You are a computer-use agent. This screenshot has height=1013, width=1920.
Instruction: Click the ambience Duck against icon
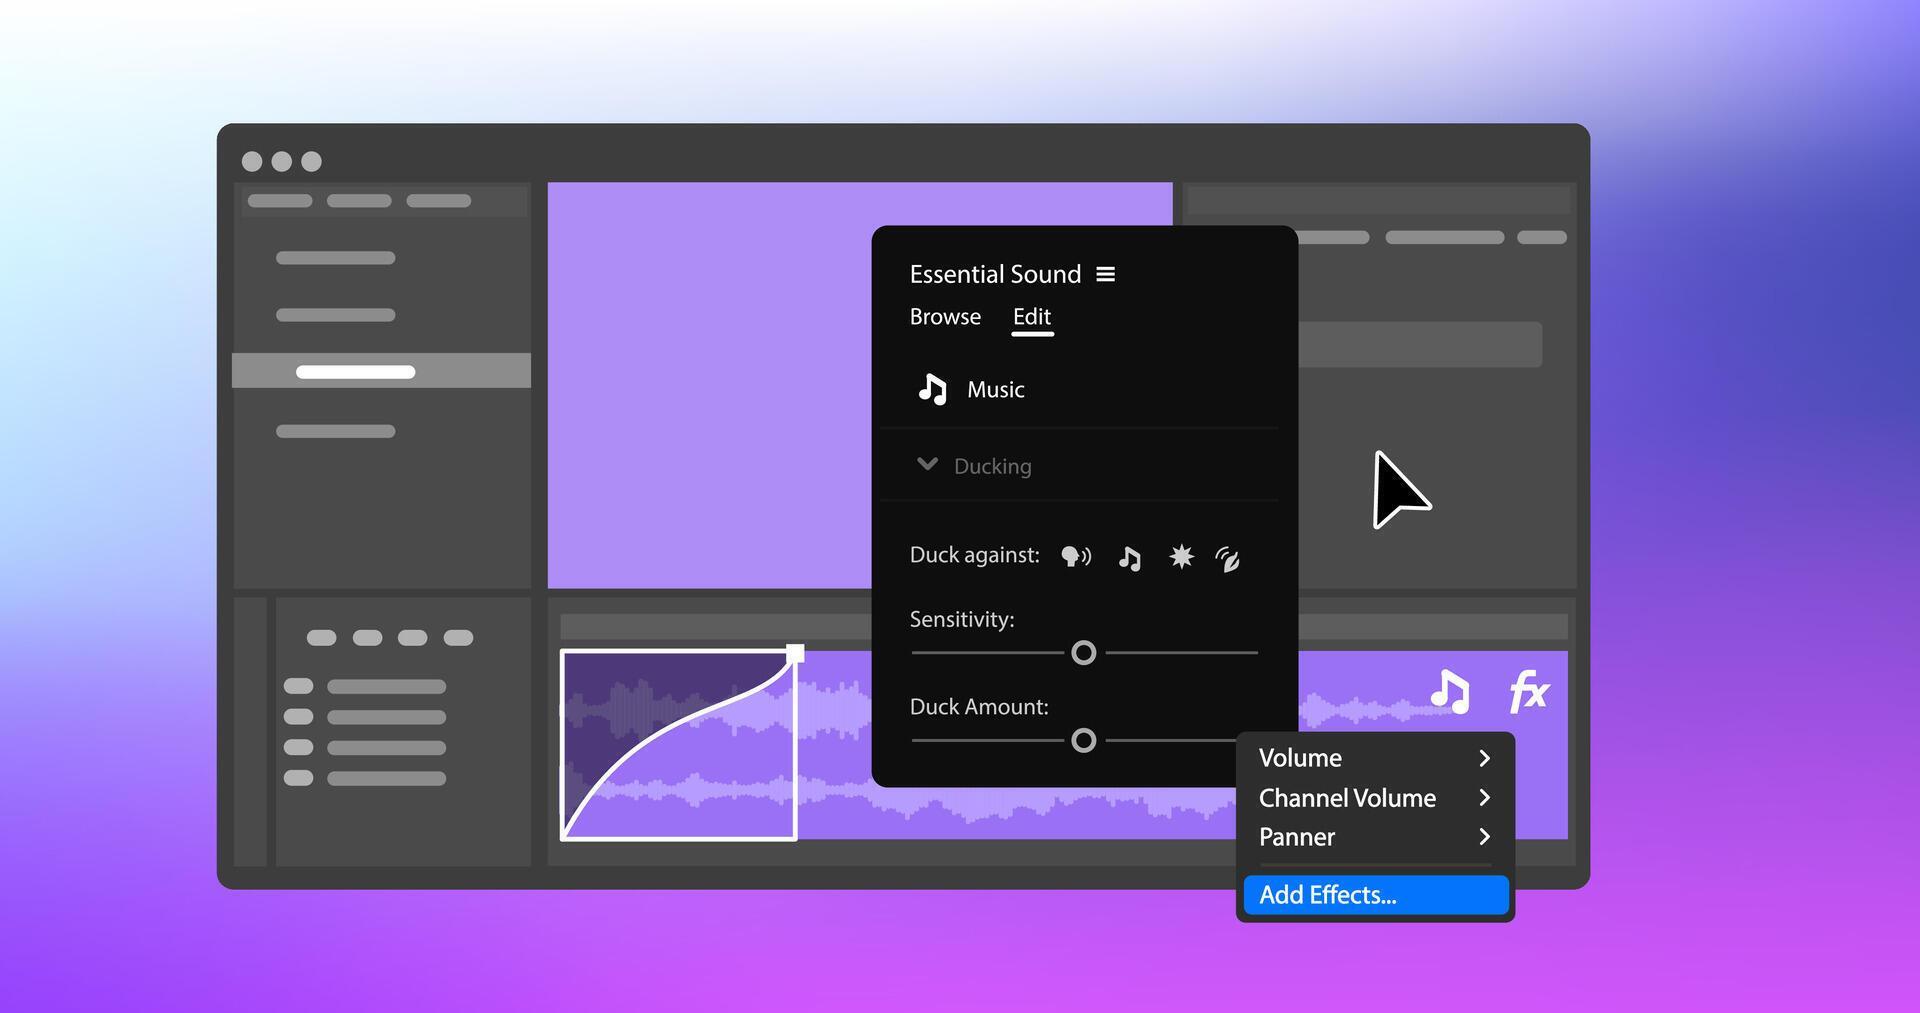pyautogui.click(x=1228, y=559)
